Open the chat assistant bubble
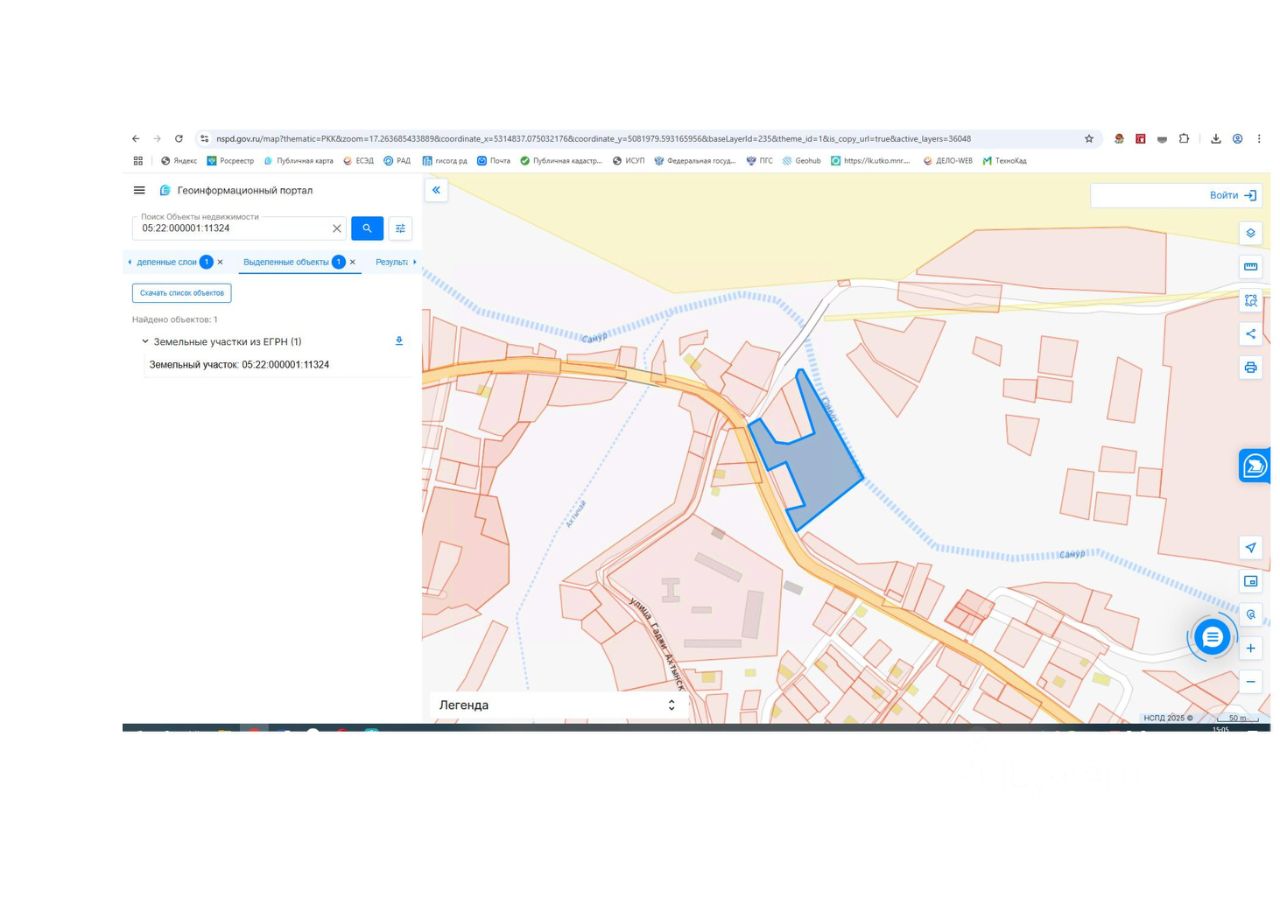Image resolution: width=1280 pixels, height=905 pixels. (1212, 636)
